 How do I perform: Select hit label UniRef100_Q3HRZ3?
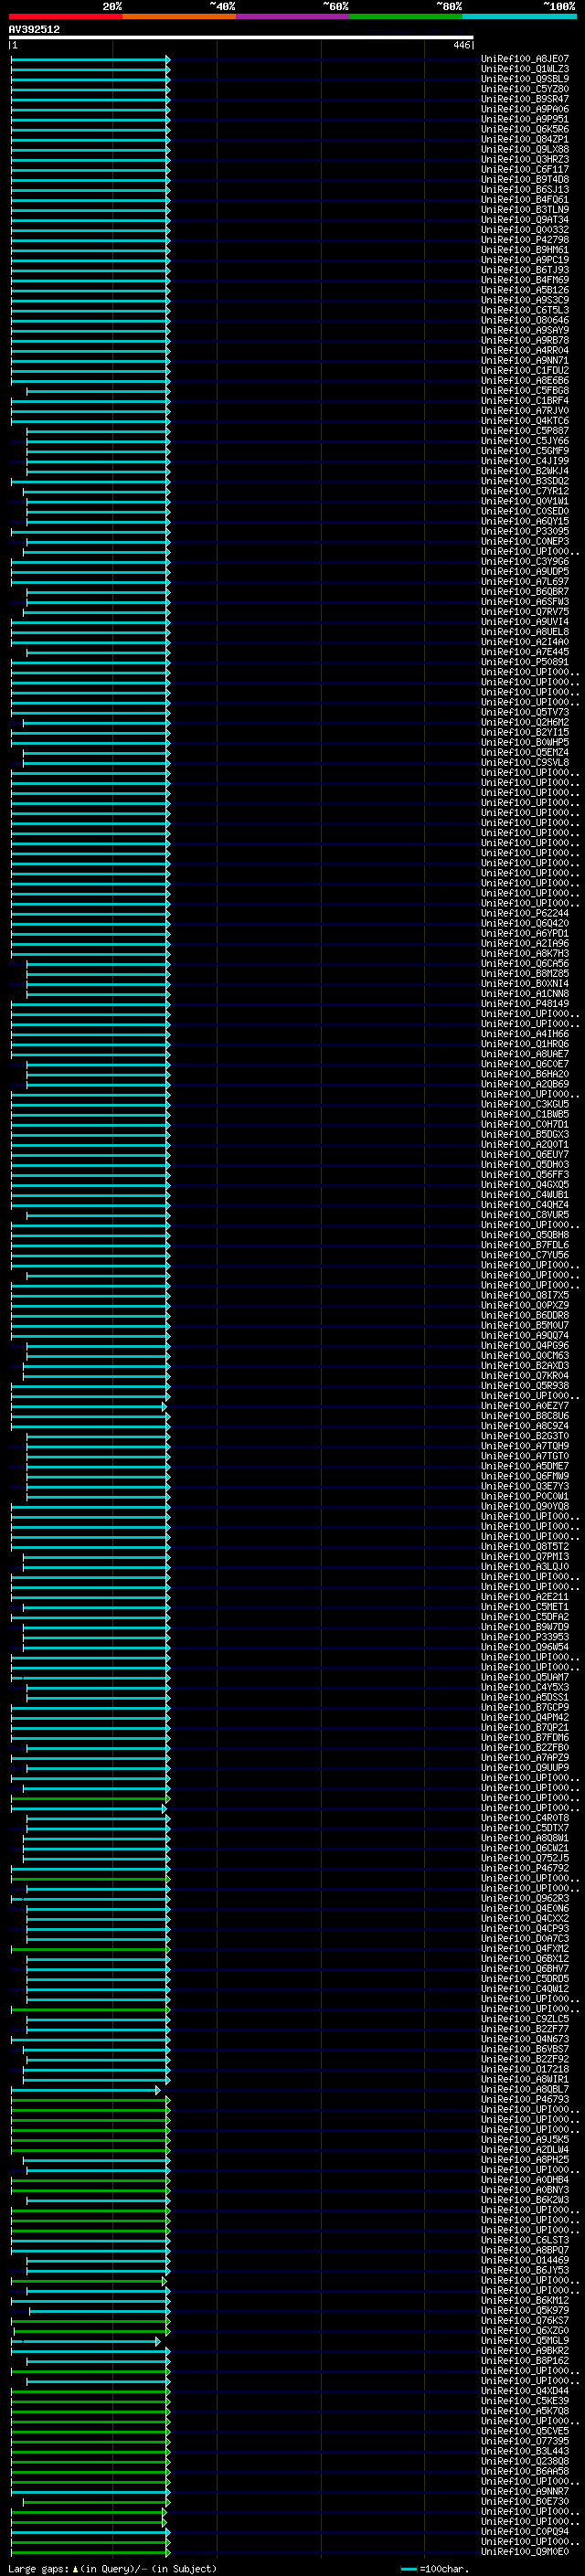pos(525,159)
